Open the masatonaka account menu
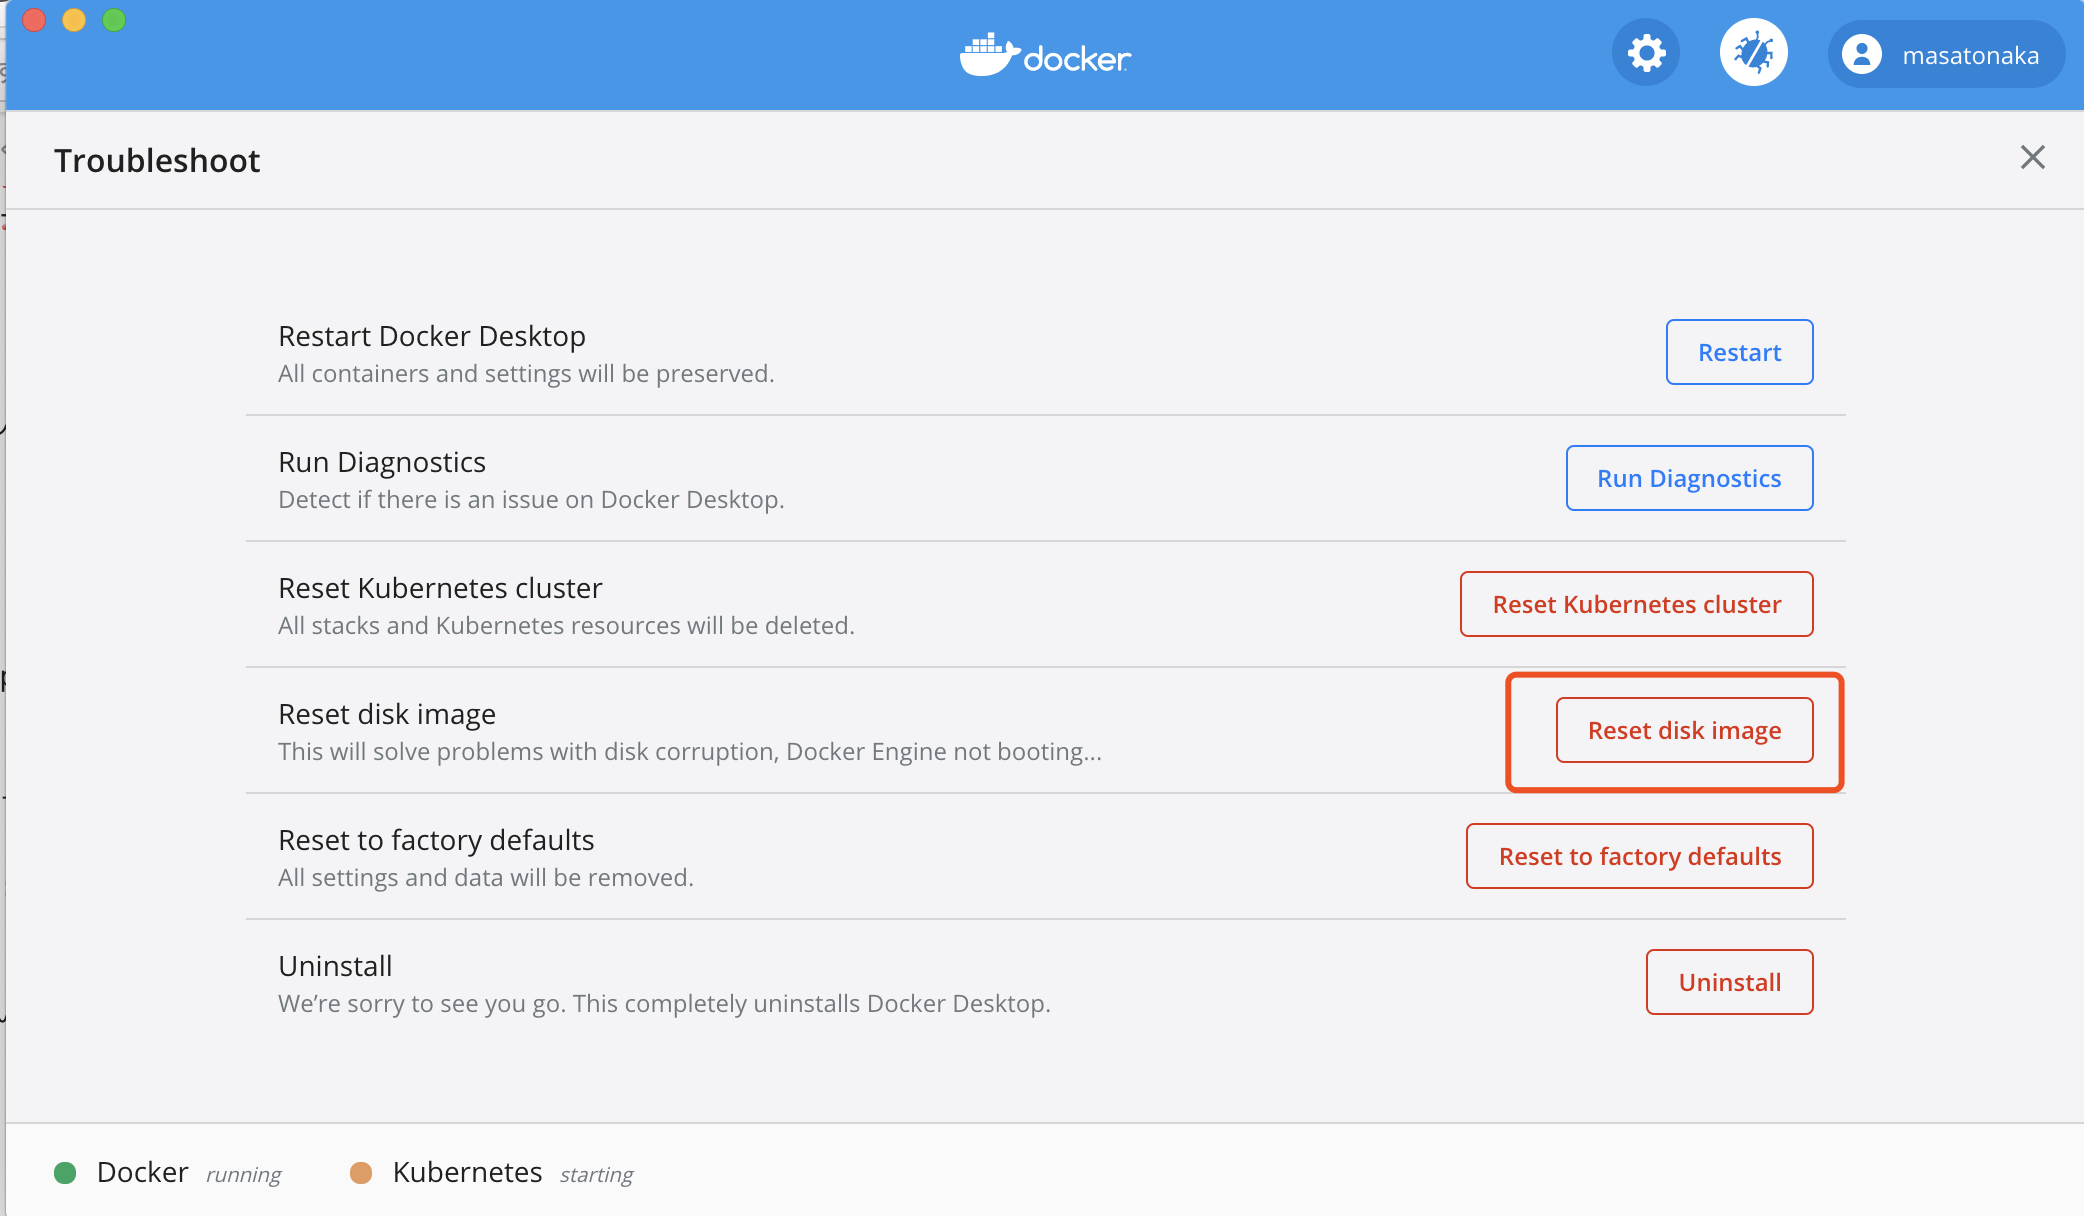The width and height of the screenshot is (2084, 1216). [x=1945, y=55]
